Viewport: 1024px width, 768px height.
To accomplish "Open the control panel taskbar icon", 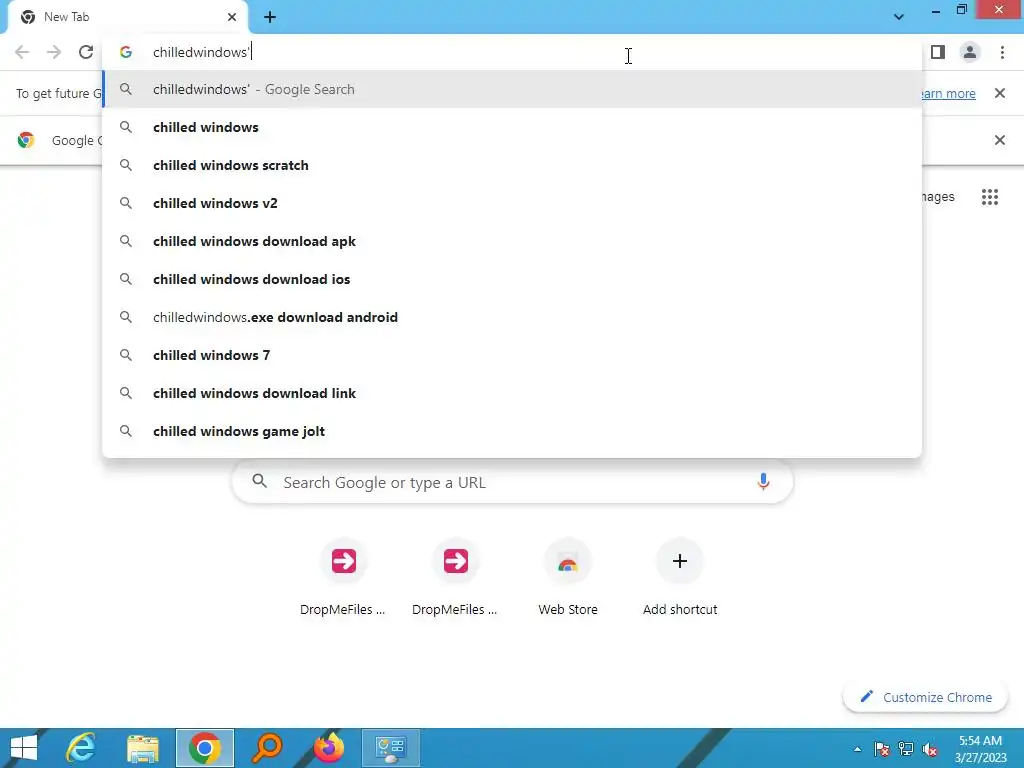I will coord(391,748).
